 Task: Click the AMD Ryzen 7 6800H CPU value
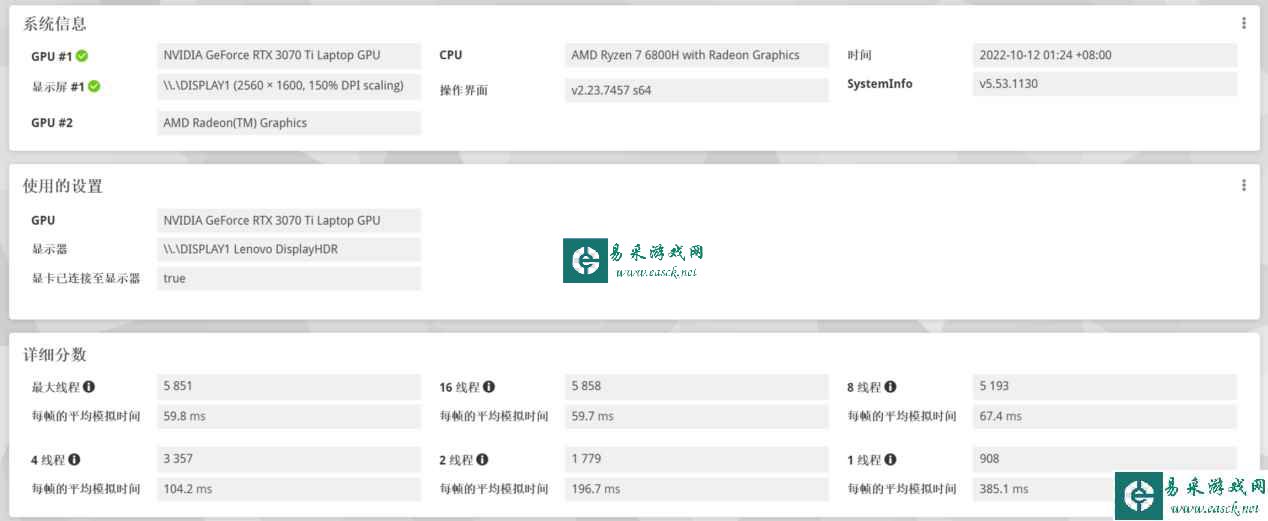tap(697, 55)
